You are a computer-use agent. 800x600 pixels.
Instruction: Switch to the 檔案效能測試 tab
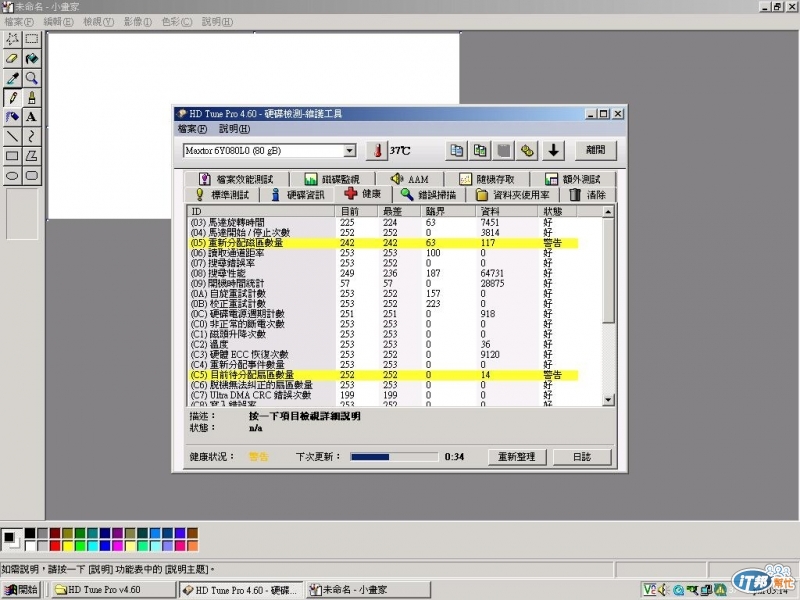236,179
